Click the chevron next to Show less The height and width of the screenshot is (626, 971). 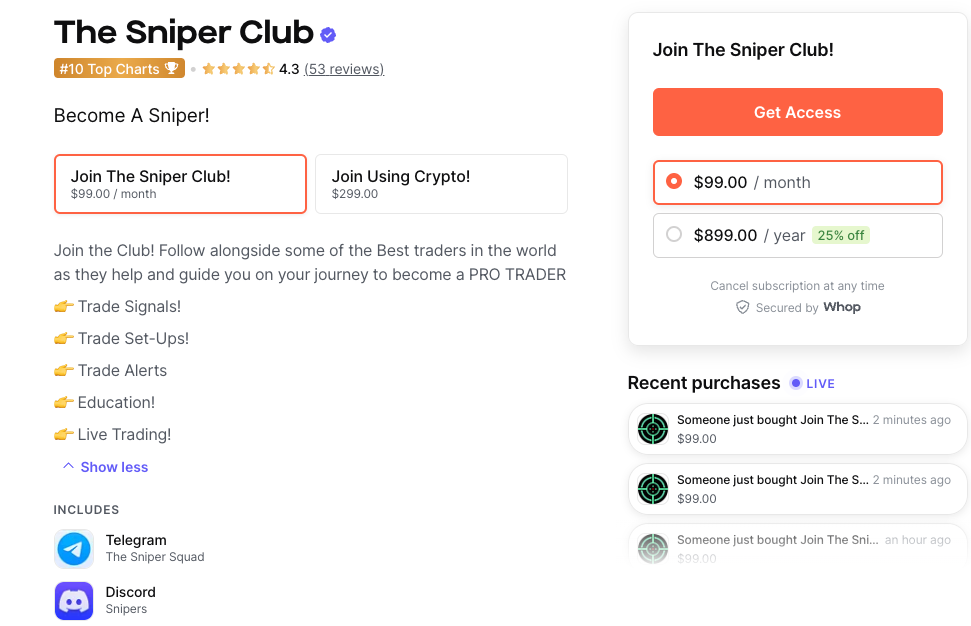coord(68,466)
